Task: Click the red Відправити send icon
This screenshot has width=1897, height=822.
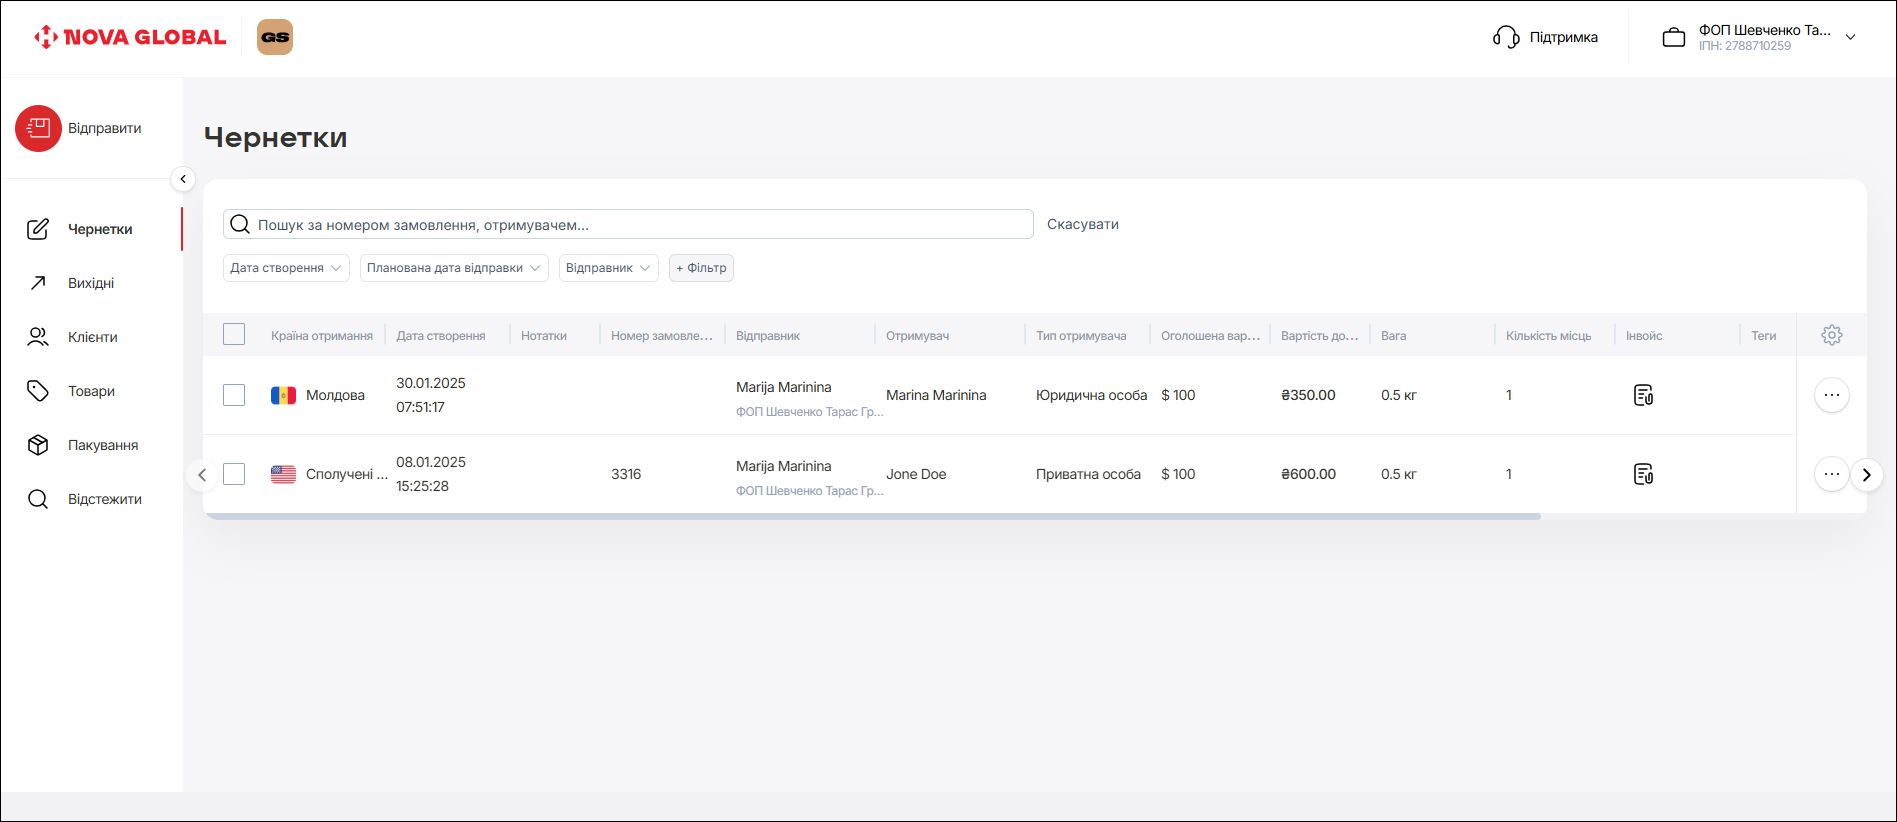Action: pyautogui.click(x=38, y=128)
